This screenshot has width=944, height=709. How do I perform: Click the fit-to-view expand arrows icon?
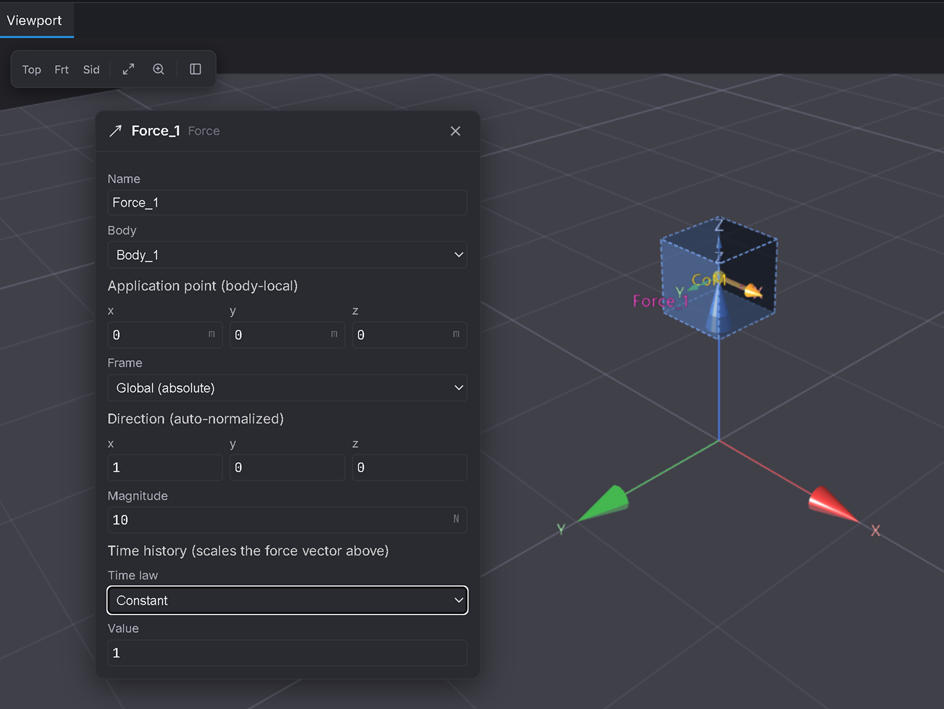128,69
